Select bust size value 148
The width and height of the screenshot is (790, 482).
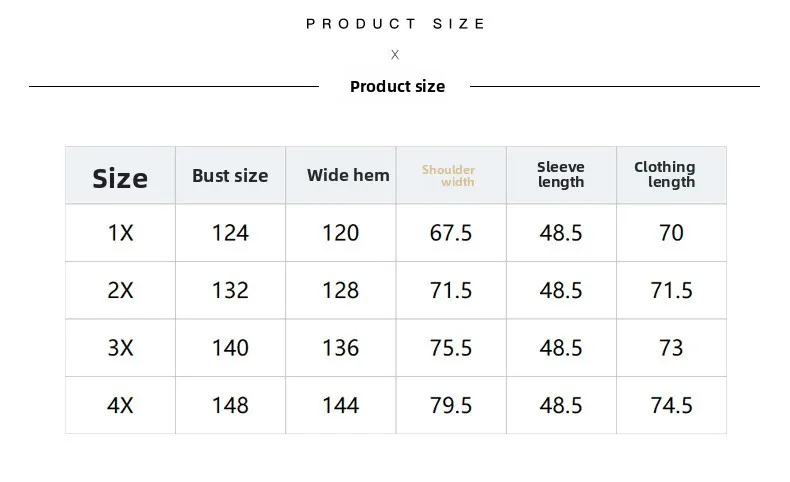pos(230,406)
